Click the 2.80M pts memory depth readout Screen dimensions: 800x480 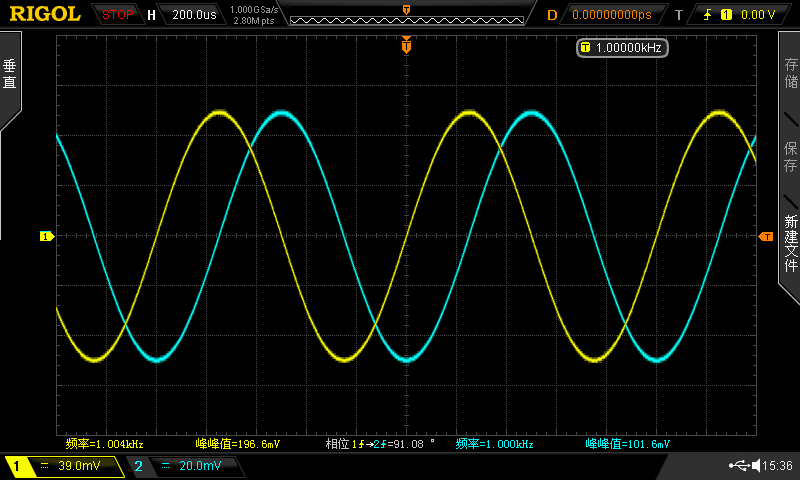[x=254, y=21]
